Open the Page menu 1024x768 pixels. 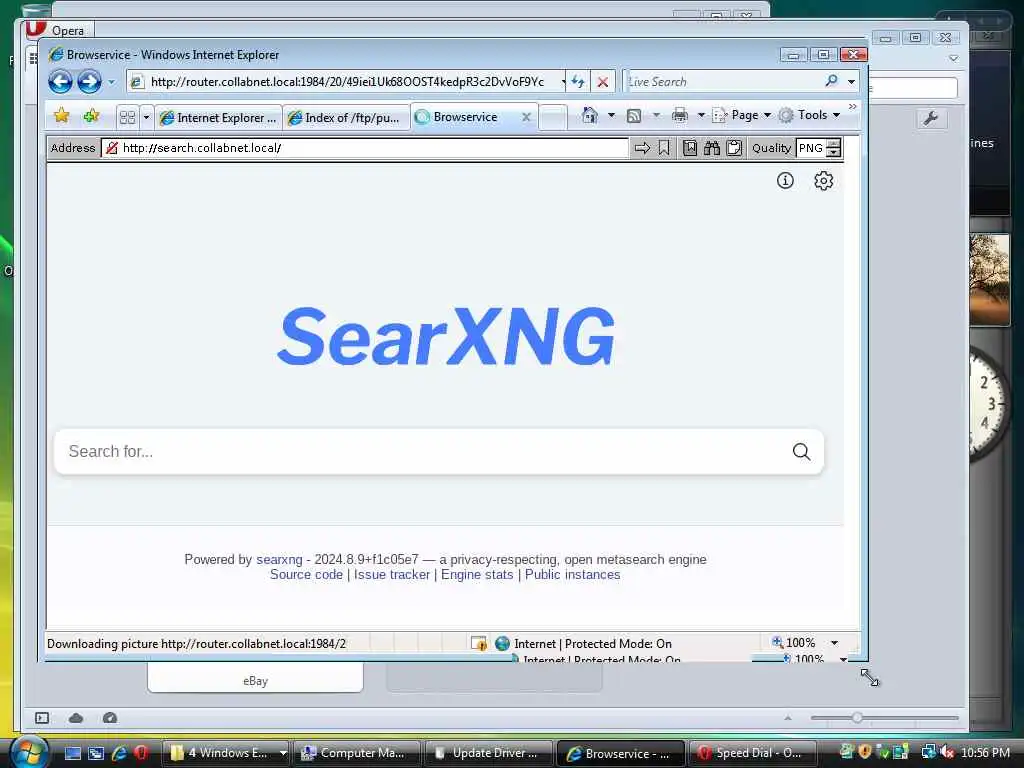tap(741, 115)
